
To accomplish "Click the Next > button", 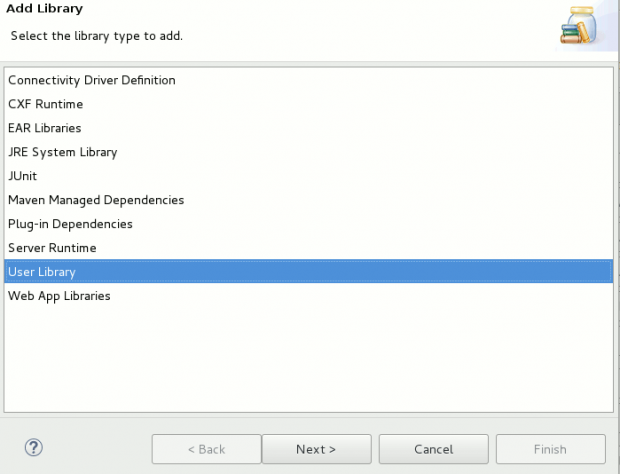I will [x=316, y=449].
